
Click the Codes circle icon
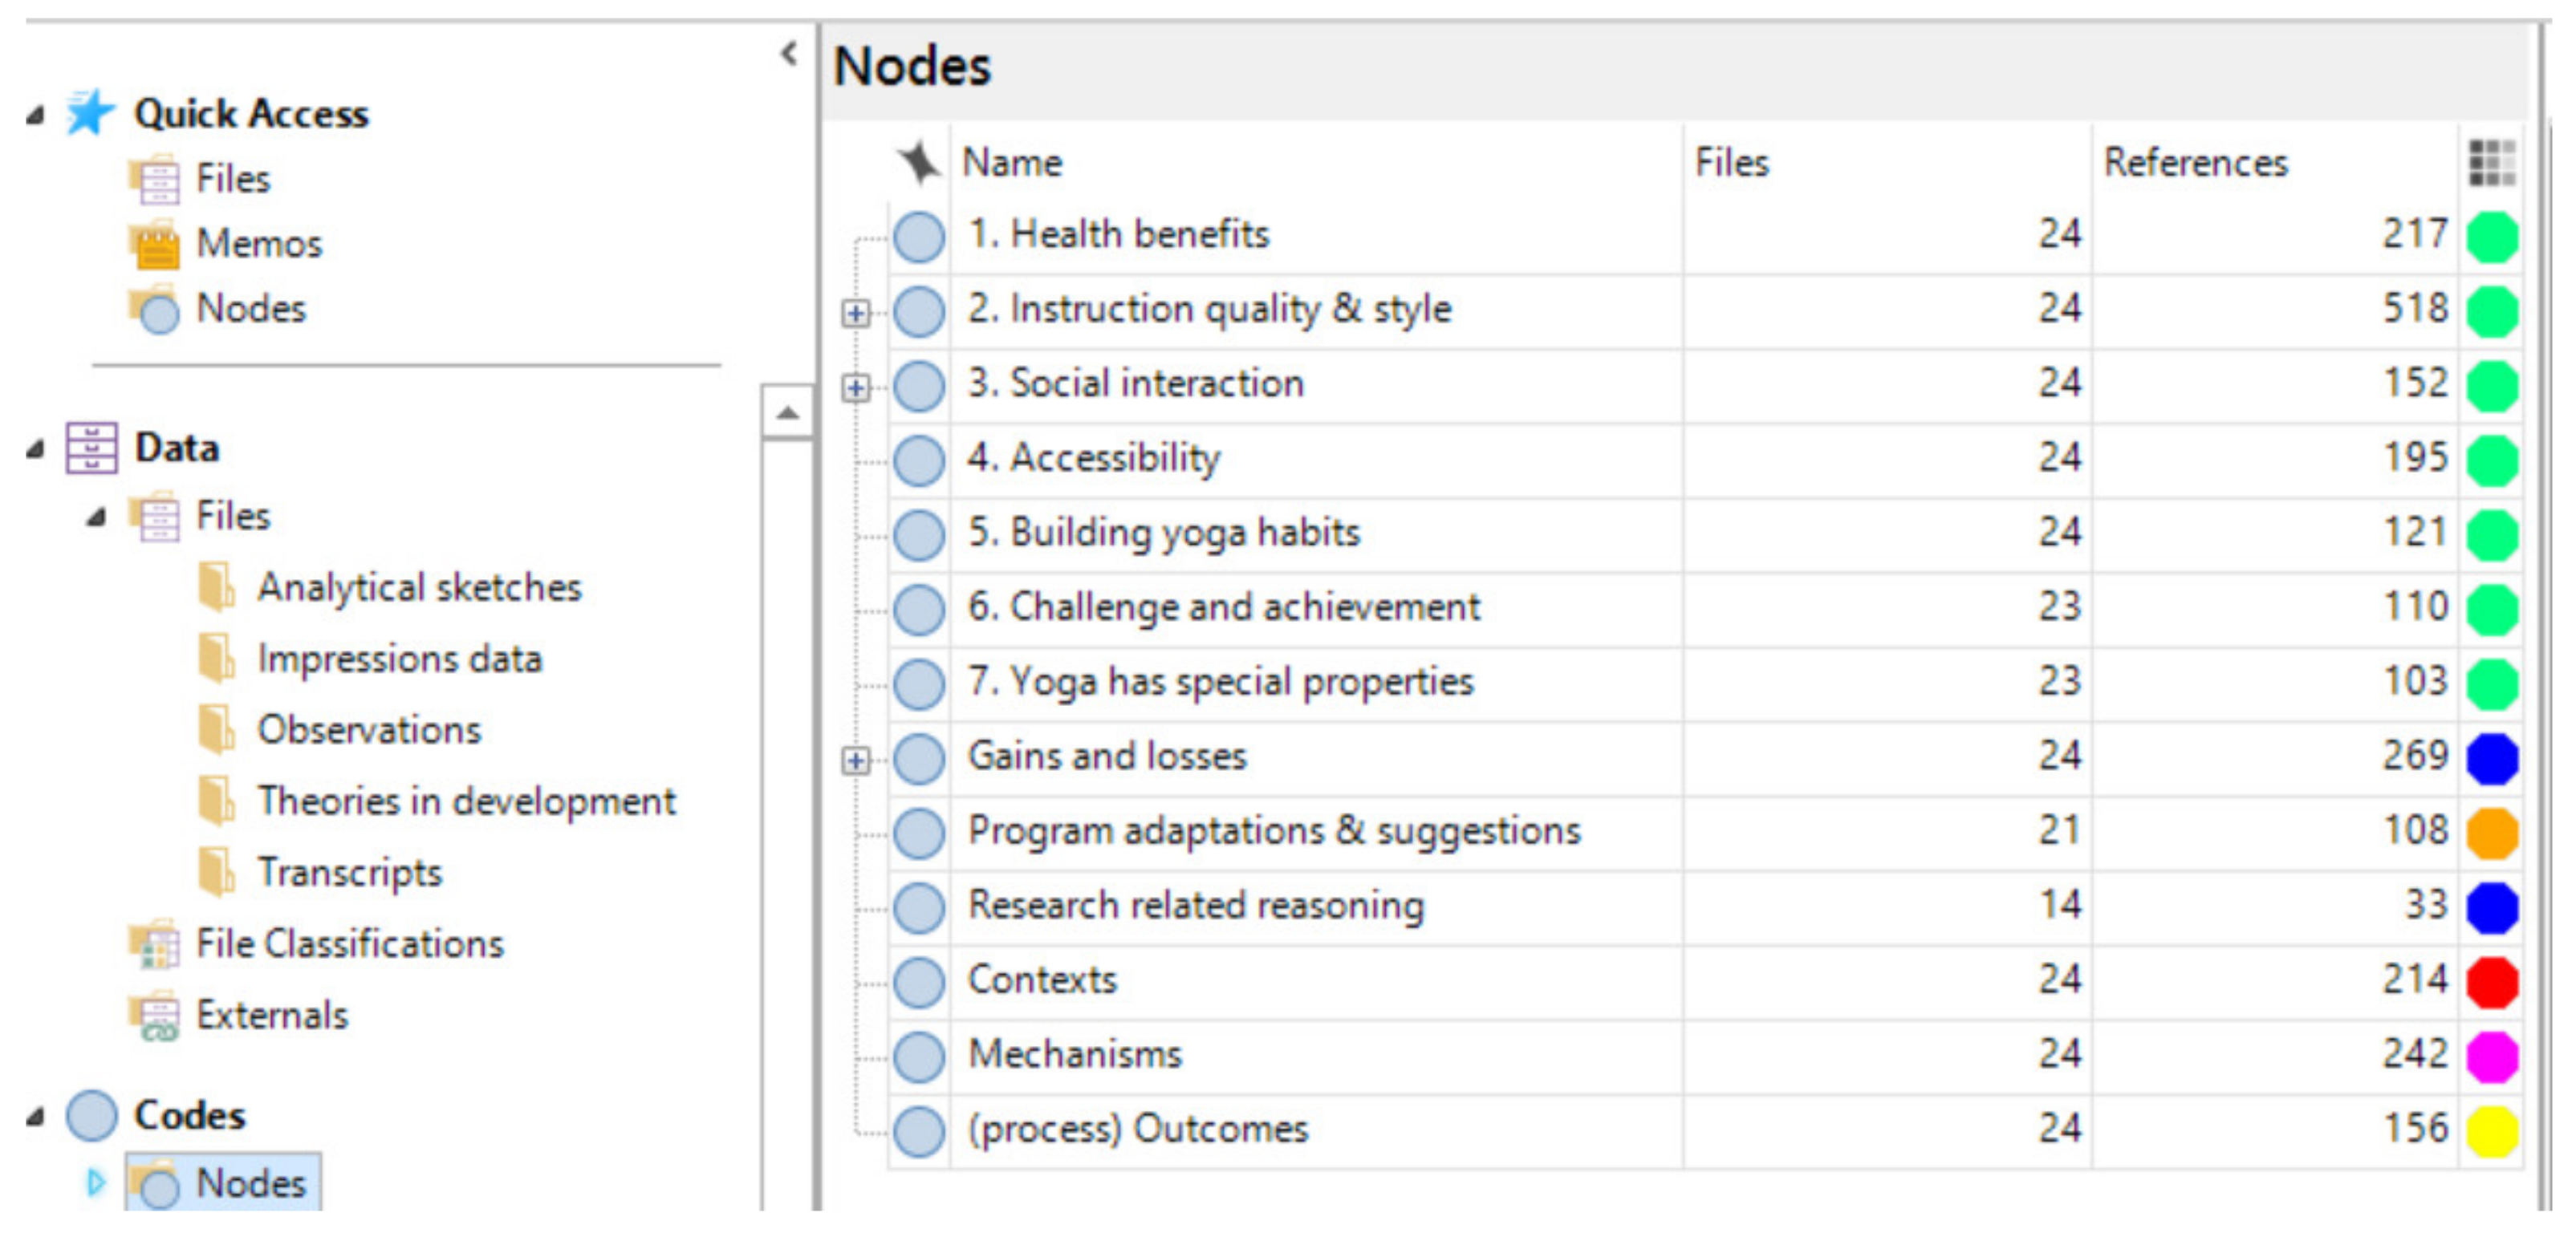pos(92,1116)
